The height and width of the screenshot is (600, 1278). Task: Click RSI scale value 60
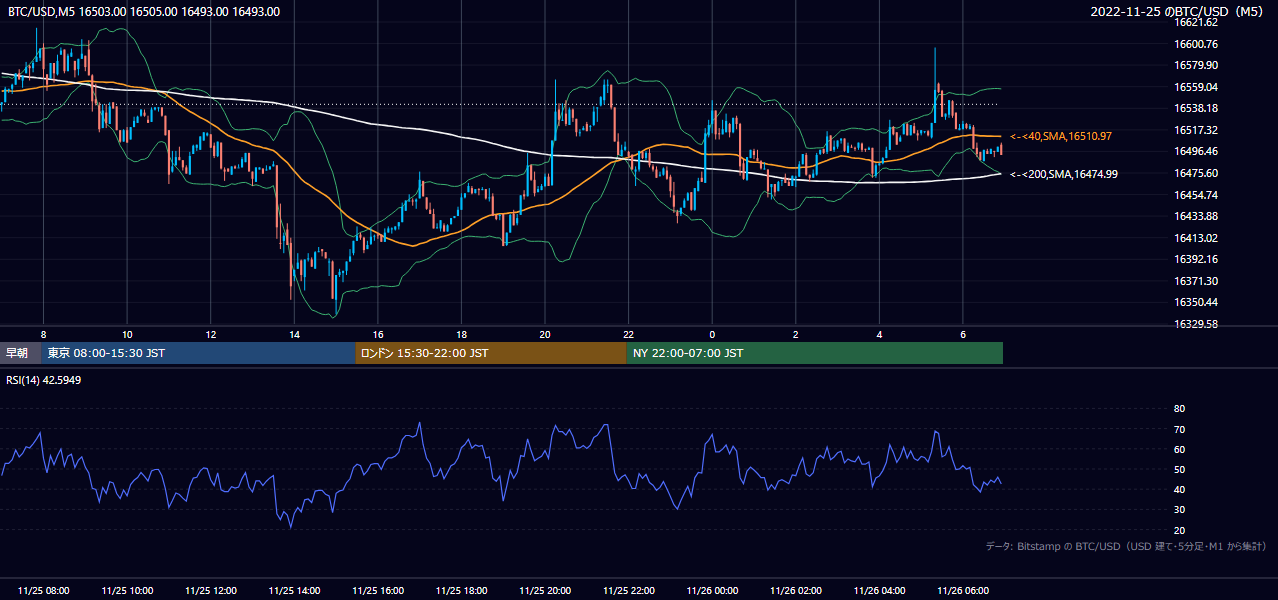pyautogui.click(x=1179, y=449)
